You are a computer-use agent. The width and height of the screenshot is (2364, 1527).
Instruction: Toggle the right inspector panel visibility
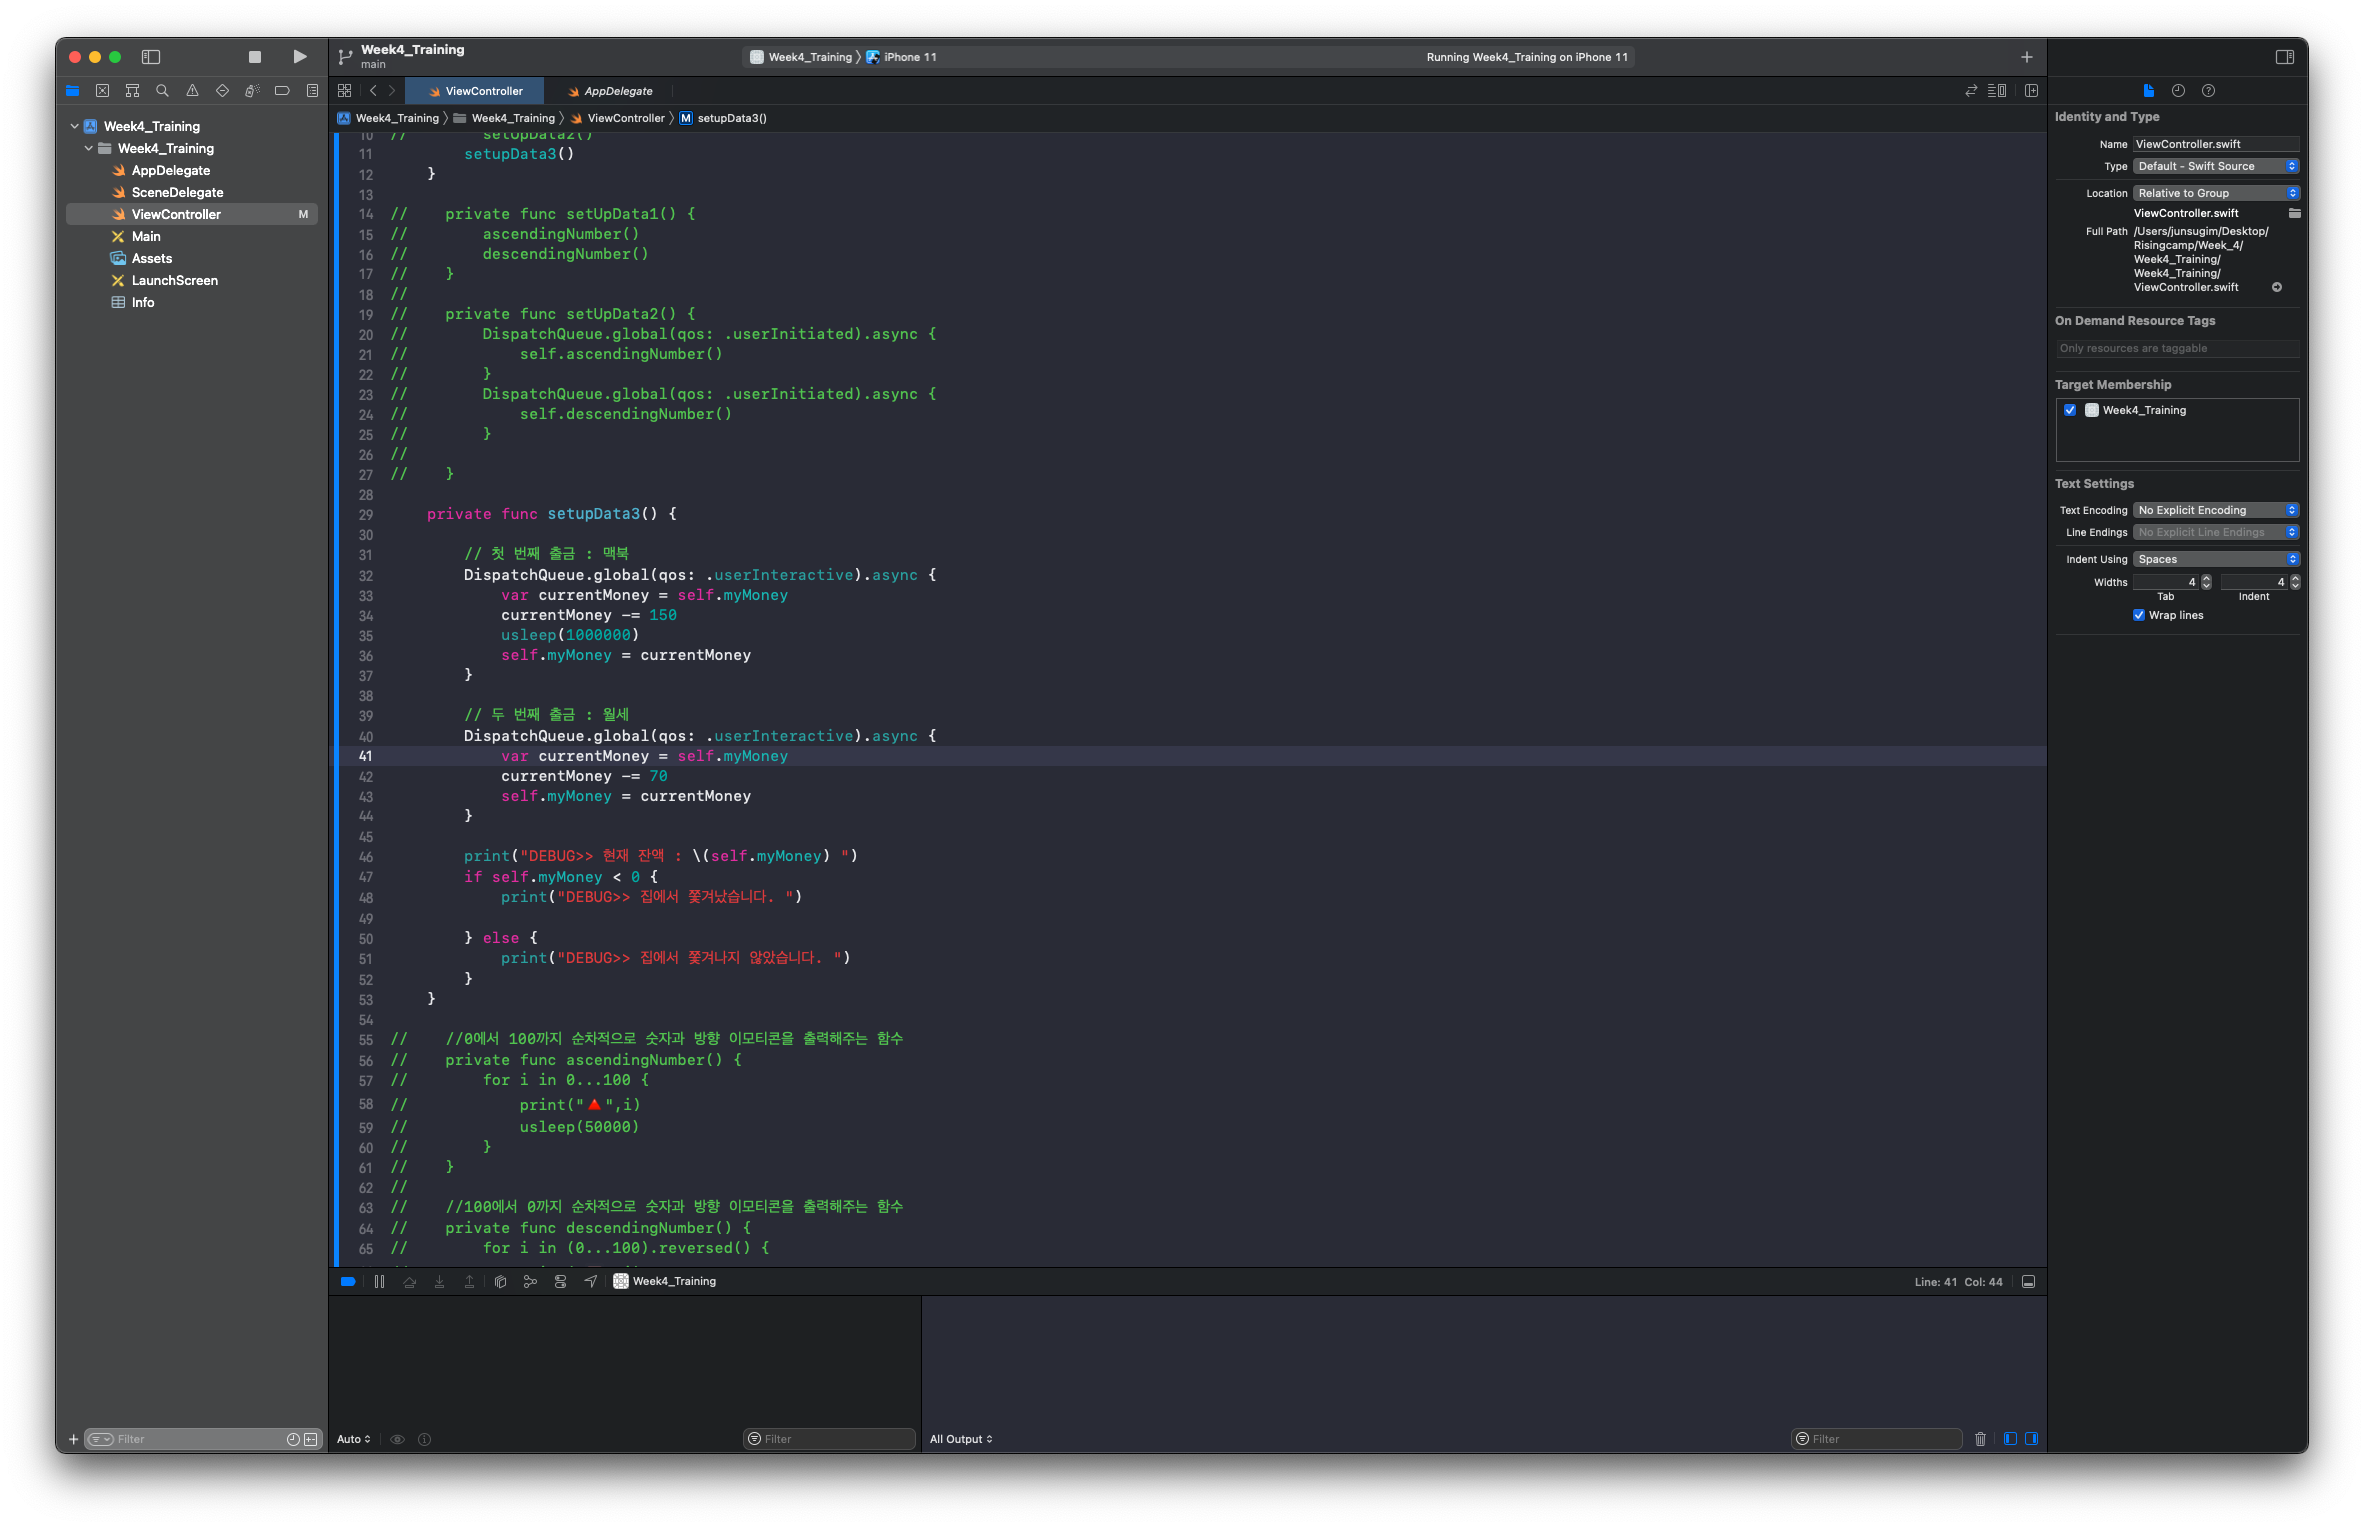point(2284,57)
